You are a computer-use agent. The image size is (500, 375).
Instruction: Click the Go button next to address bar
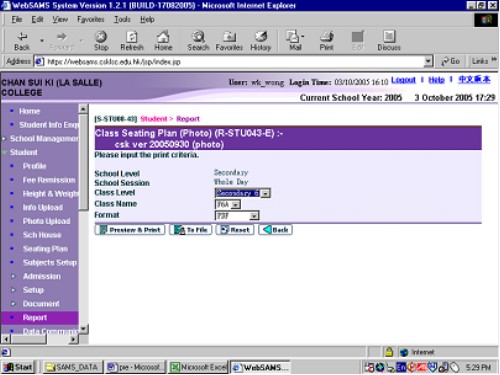[450, 61]
